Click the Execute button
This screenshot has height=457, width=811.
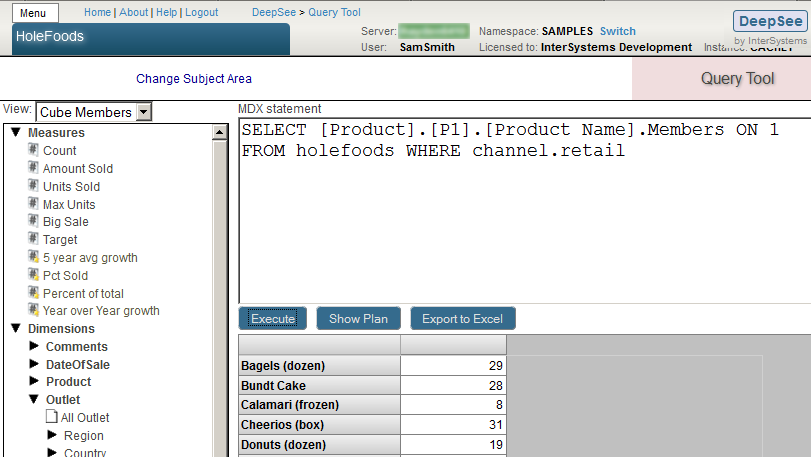coord(273,318)
